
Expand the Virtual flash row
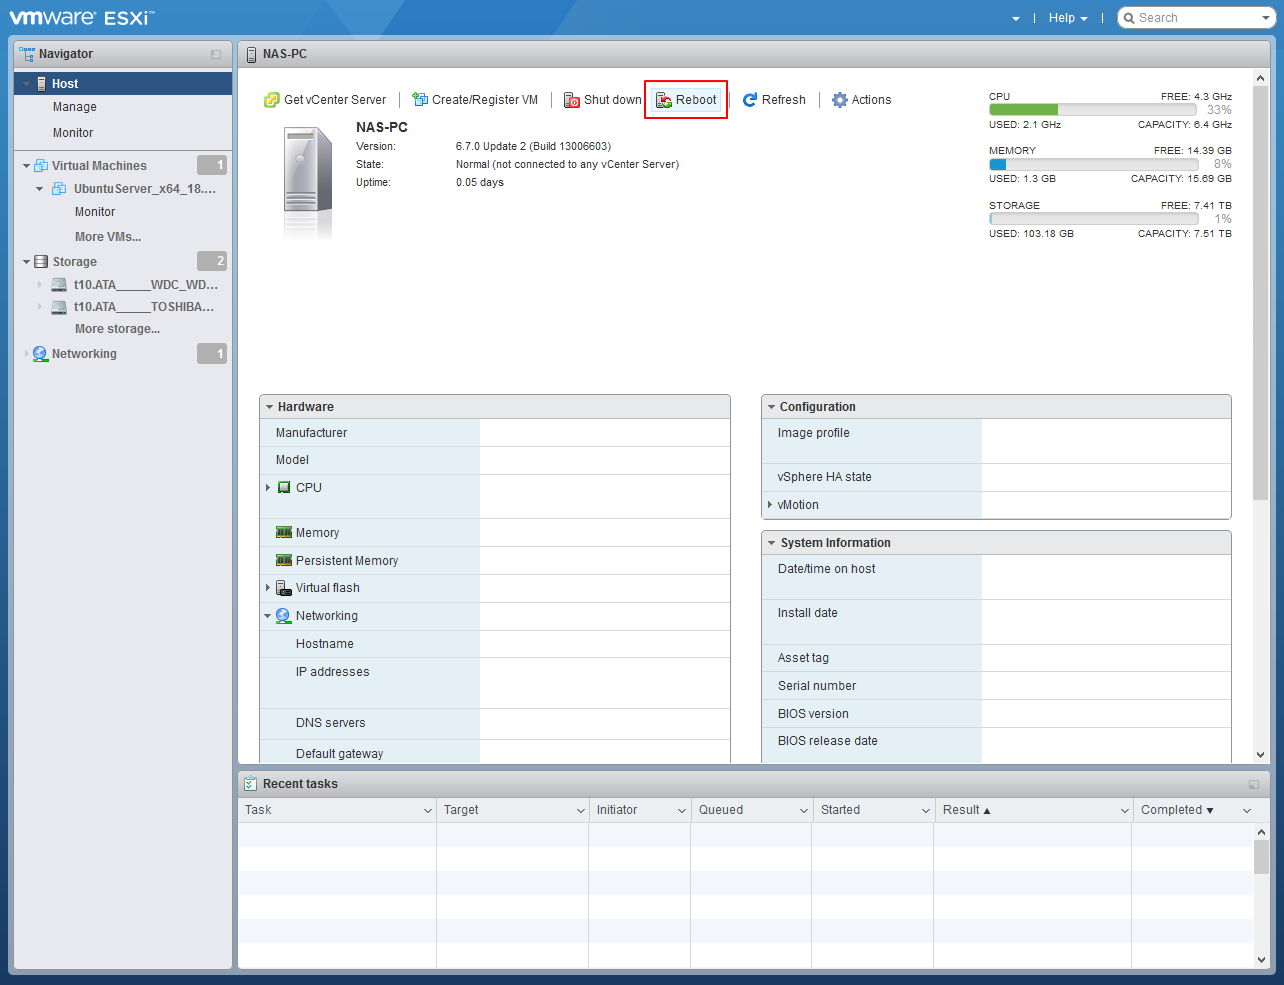click(x=268, y=588)
